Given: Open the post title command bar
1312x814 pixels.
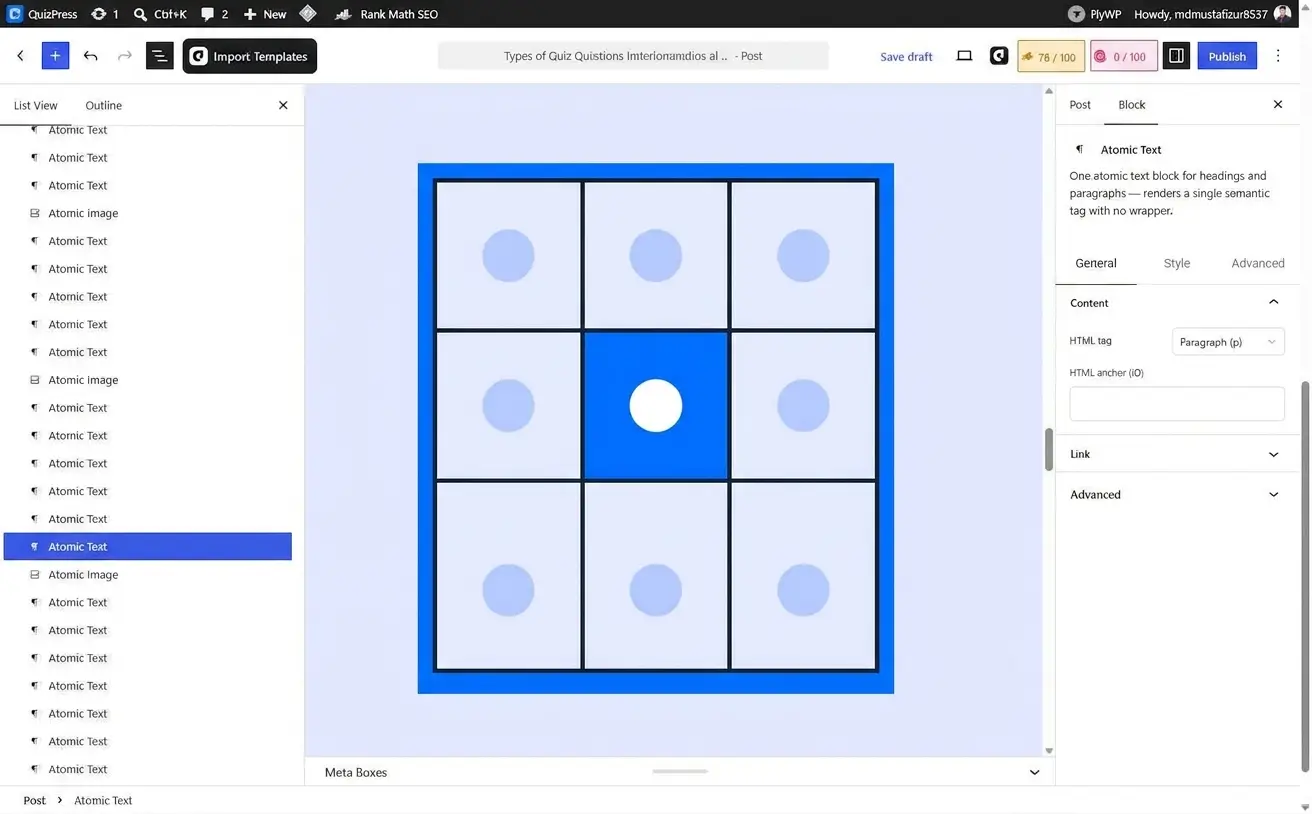Looking at the screenshot, I should [633, 56].
